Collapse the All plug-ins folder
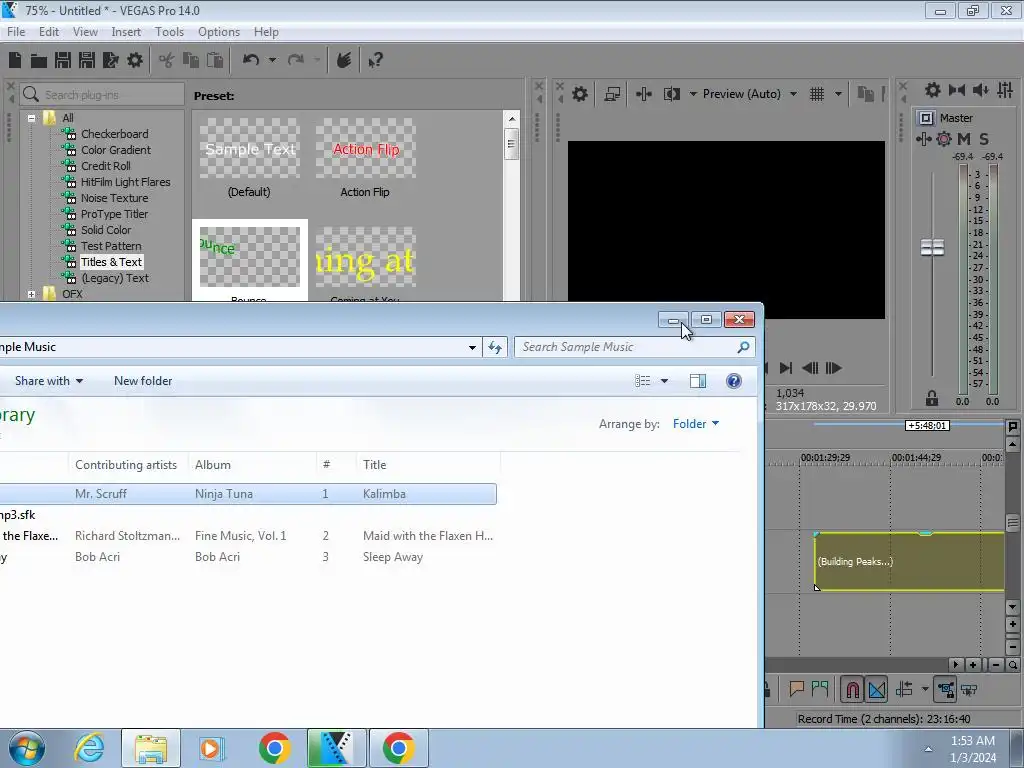Image resolution: width=1024 pixels, height=768 pixels. [31, 118]
